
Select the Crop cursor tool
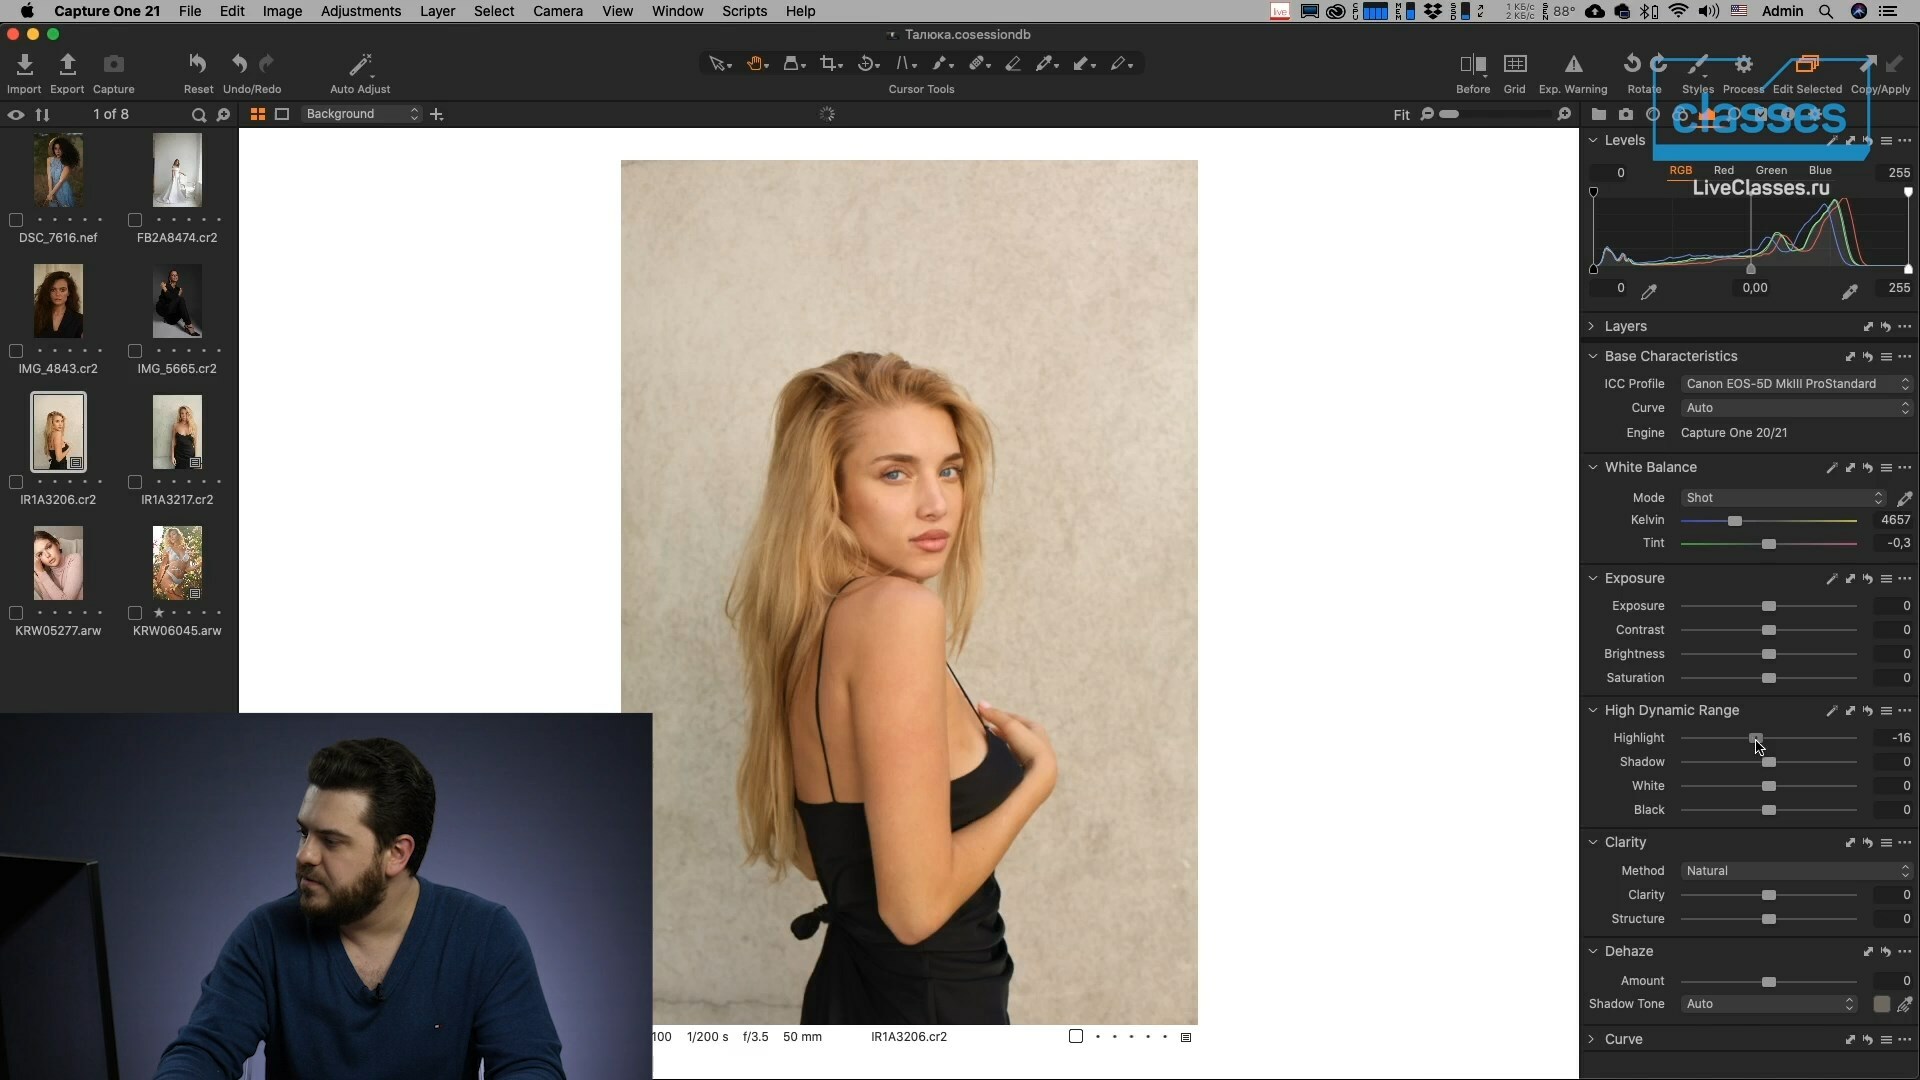[x=829, y=64]
